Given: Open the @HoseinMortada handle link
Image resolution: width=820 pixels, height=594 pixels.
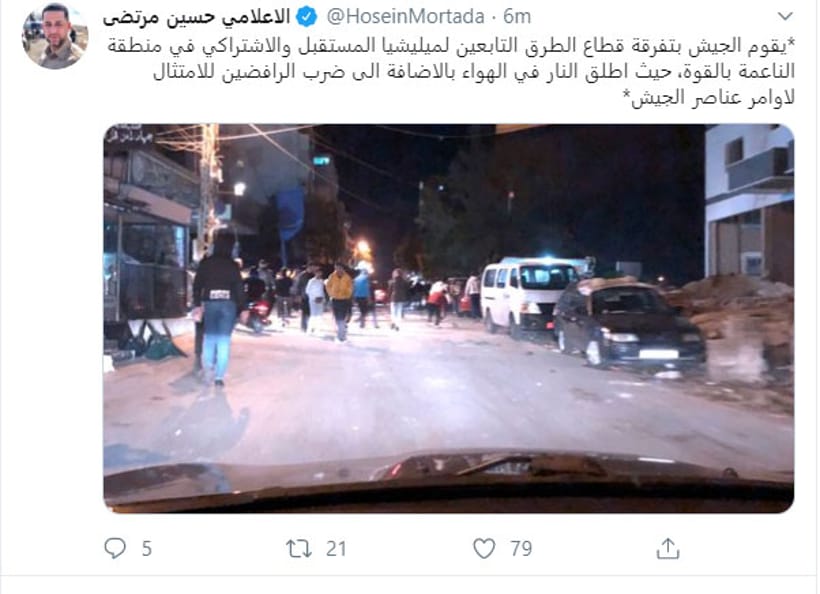Looking at the screenshot, I should (x=406, y=17).
